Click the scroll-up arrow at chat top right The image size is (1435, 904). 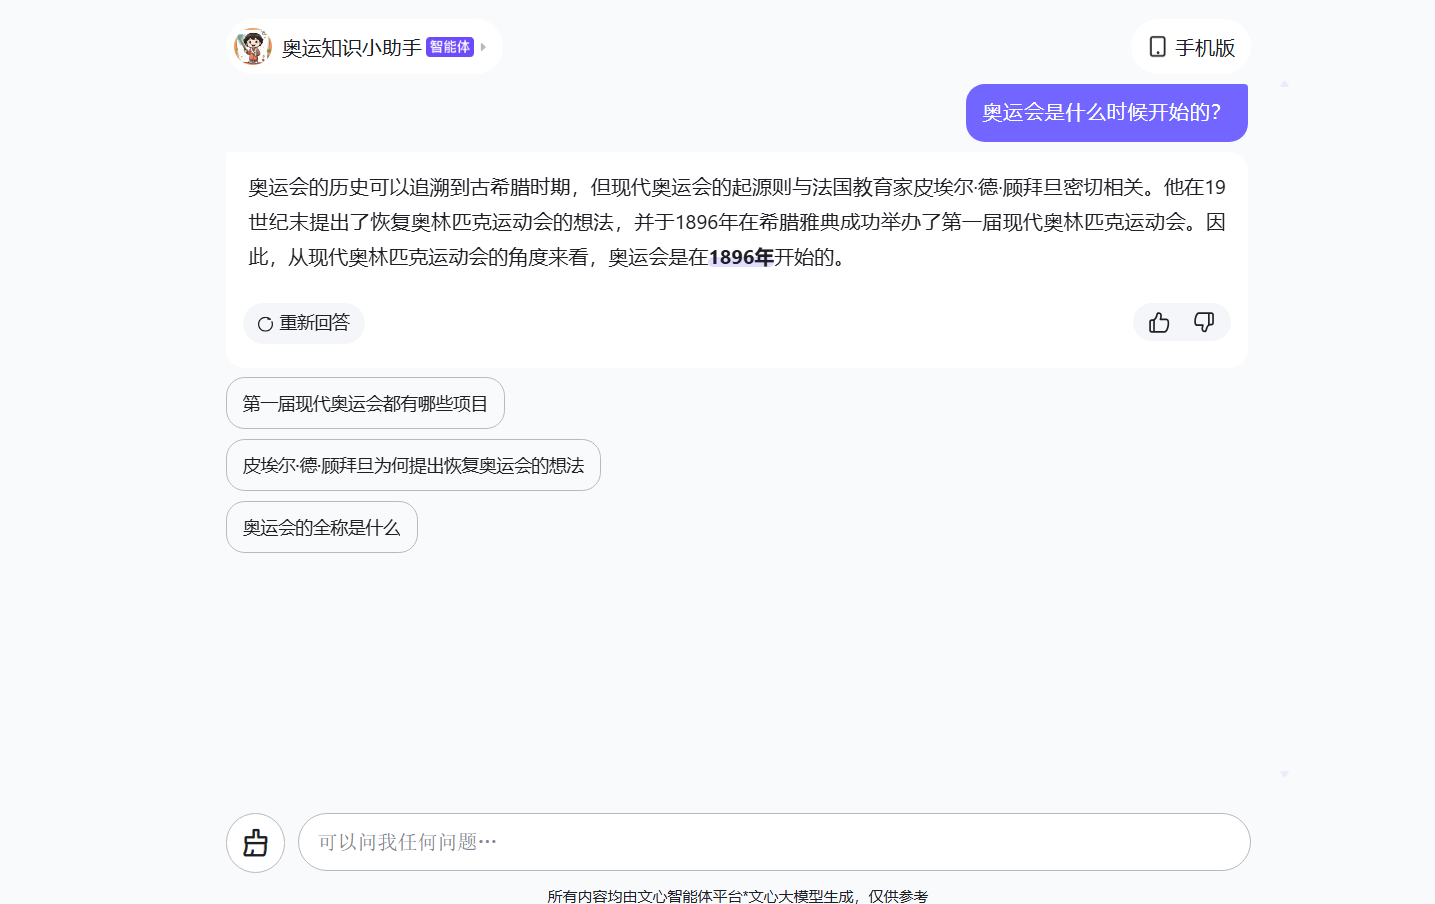pos(1284,84)
